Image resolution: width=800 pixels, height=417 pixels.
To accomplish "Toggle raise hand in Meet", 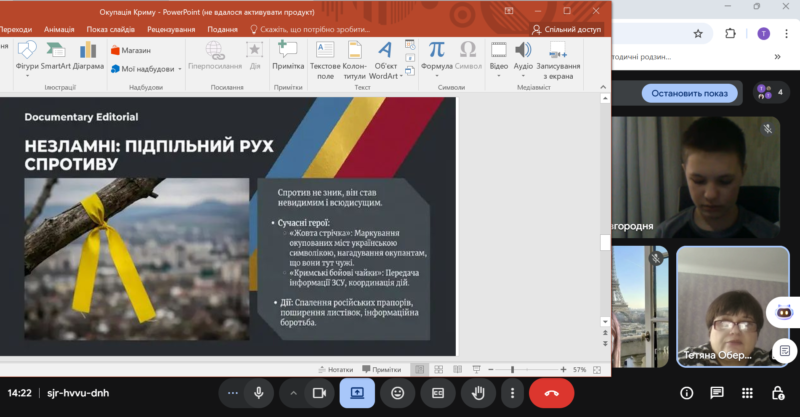I will click(x=478, y=393).
